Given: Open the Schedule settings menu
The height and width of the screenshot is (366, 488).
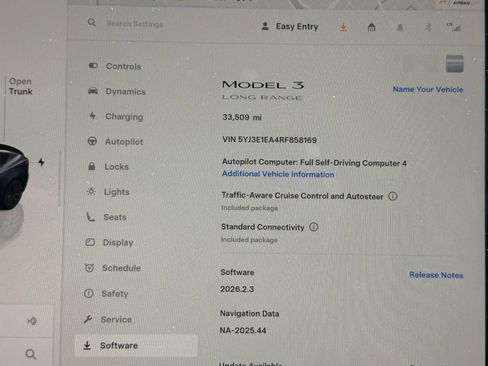Looking at the screenshot, I should (x=113, y=268).
